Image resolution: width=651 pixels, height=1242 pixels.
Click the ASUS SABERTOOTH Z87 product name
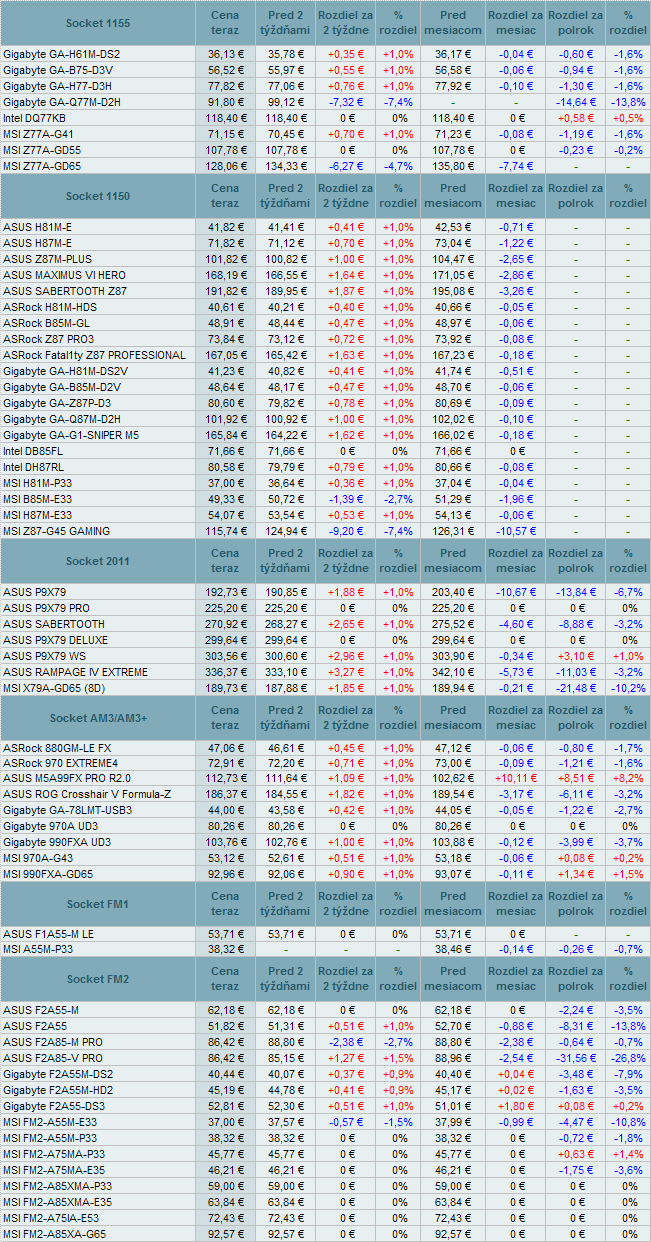[65, 291]
